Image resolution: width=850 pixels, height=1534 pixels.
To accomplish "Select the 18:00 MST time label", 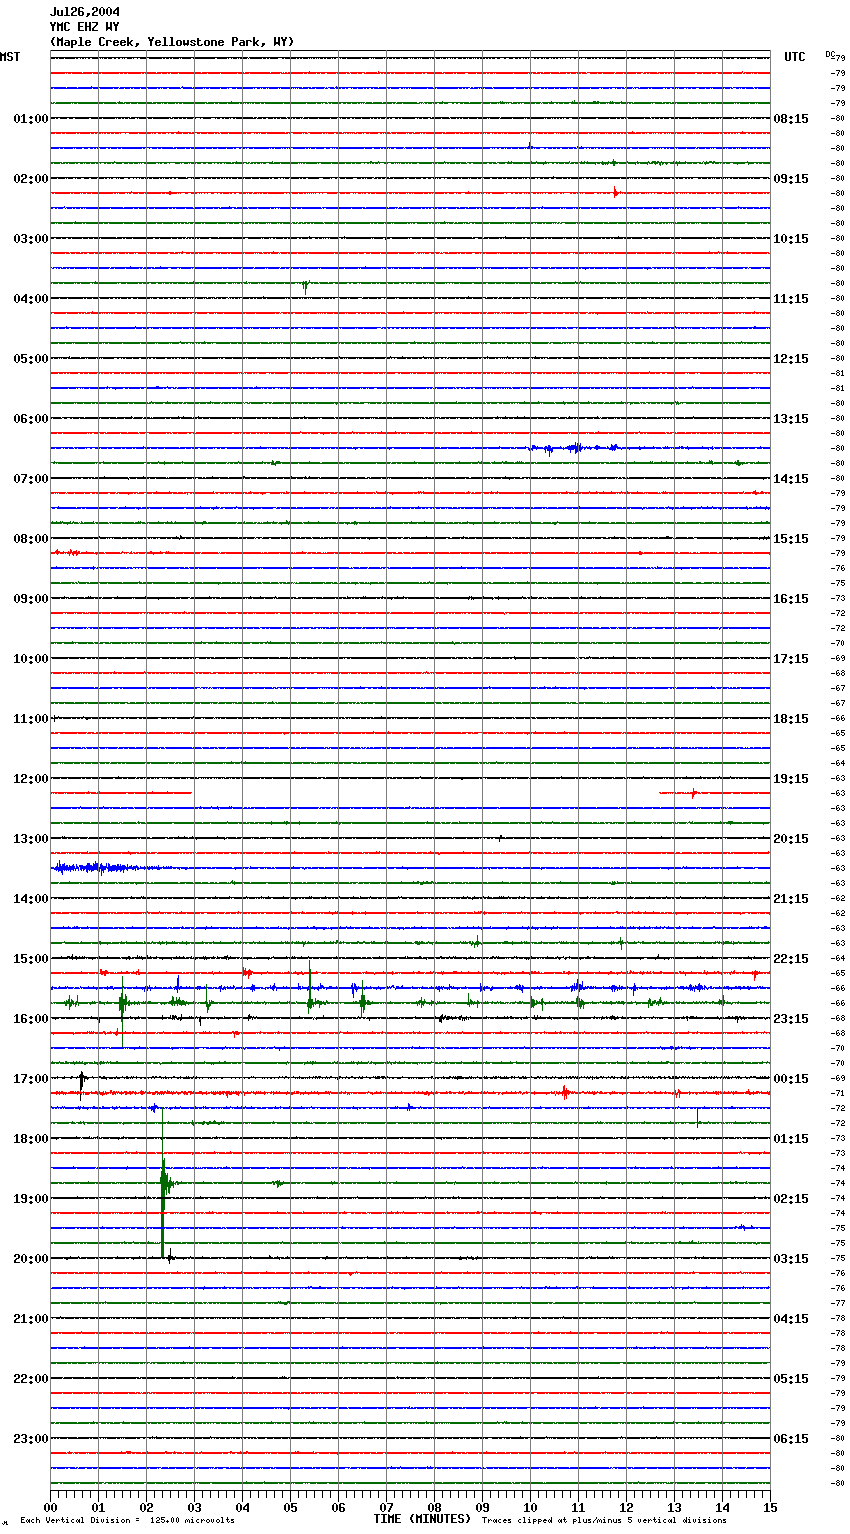I will 31,1139.
